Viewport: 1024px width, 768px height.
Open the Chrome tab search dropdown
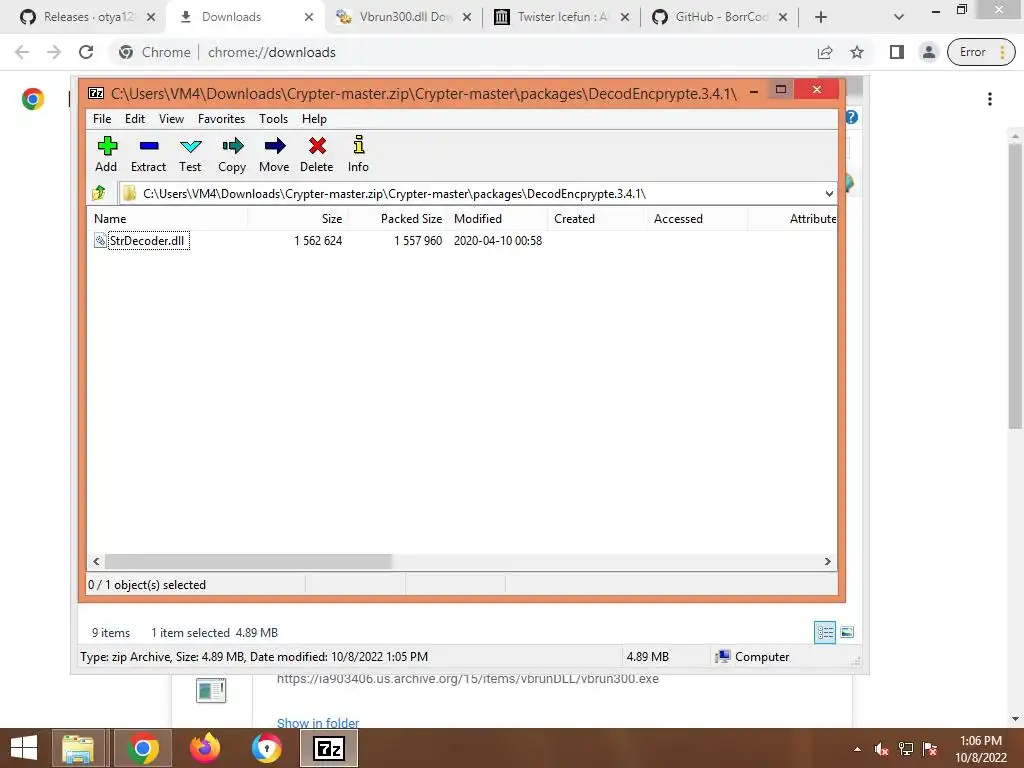tap(899, 17)
